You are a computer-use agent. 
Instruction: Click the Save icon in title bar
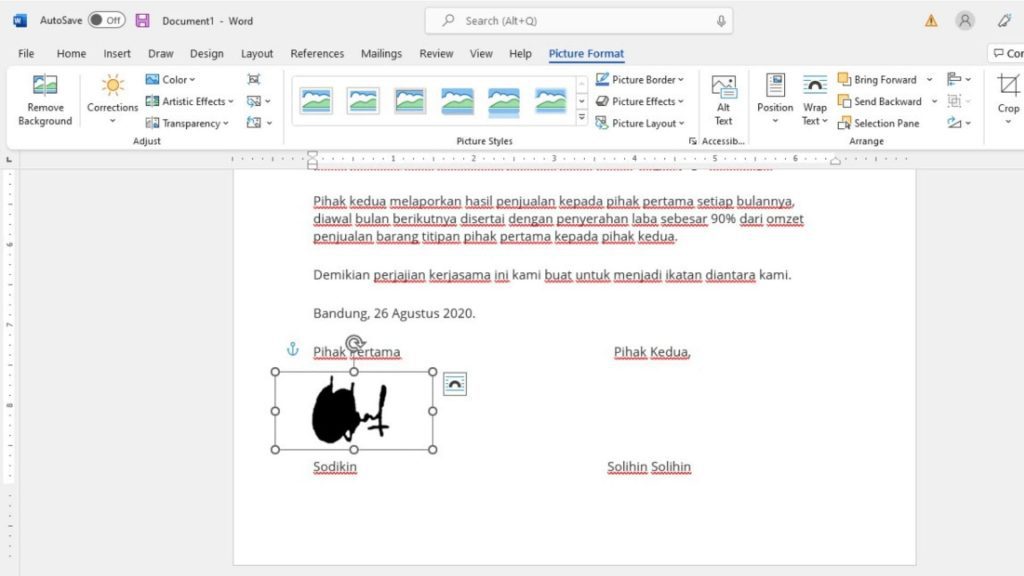pos(142,20)
